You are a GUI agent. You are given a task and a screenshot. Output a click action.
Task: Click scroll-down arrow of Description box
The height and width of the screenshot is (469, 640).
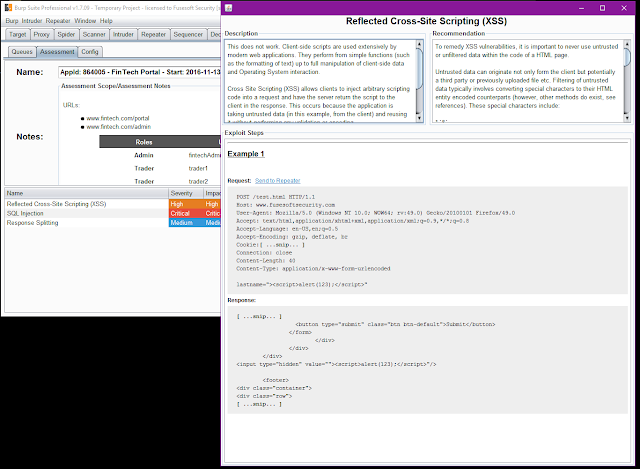coord(419,118)
